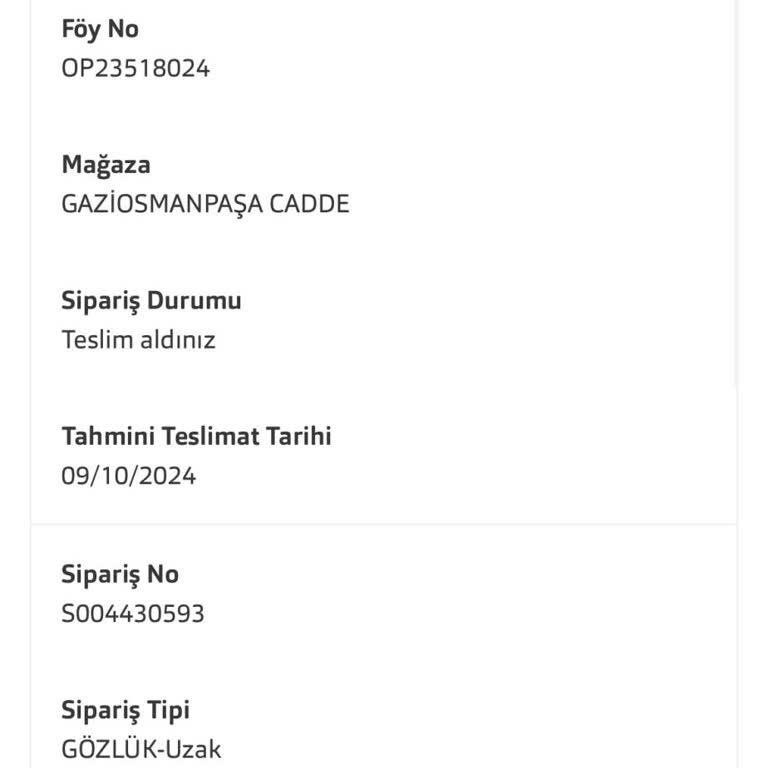Click the Sipariş Tipi label
Viewport: 768px width, 768px height.
[x=125, y=710]
